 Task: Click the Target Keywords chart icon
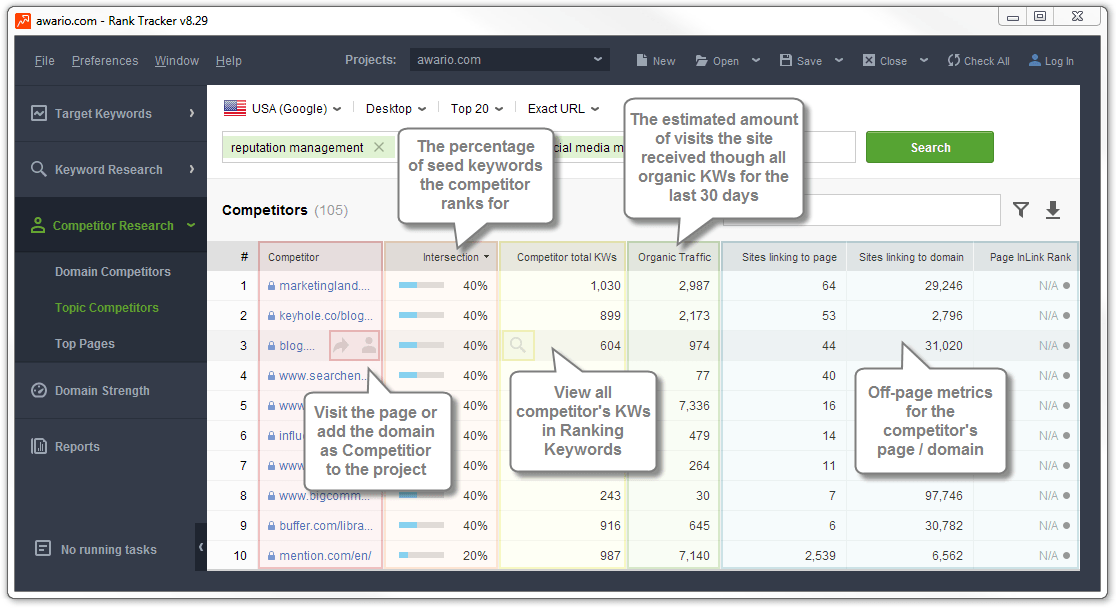pyautogui.click(x=39, y=113)
